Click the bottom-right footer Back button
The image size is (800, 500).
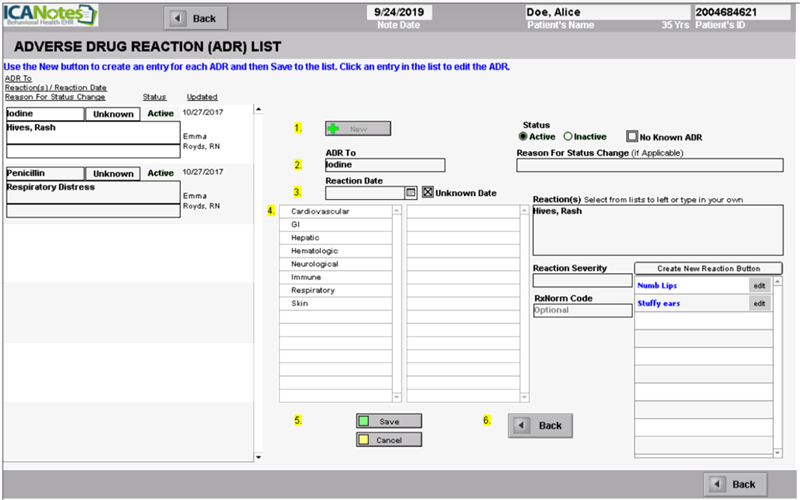click(735, 484)
